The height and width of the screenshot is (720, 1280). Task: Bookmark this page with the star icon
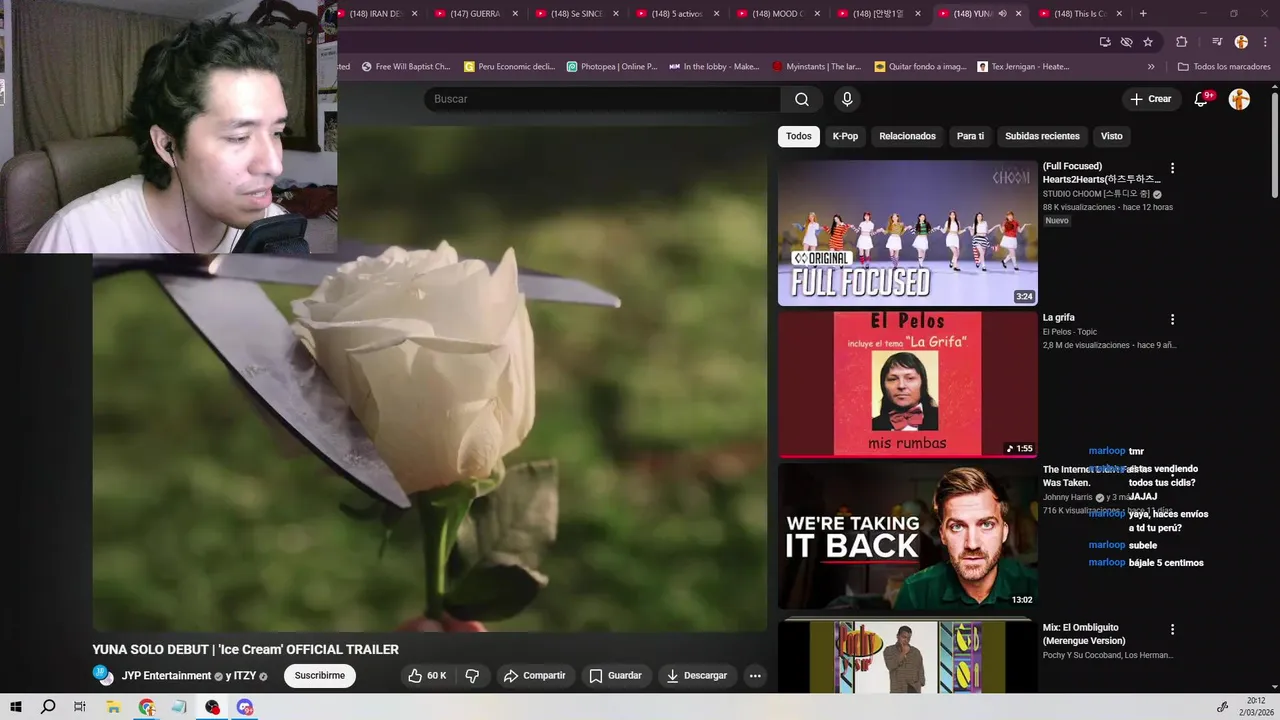tap(1148, 42)
